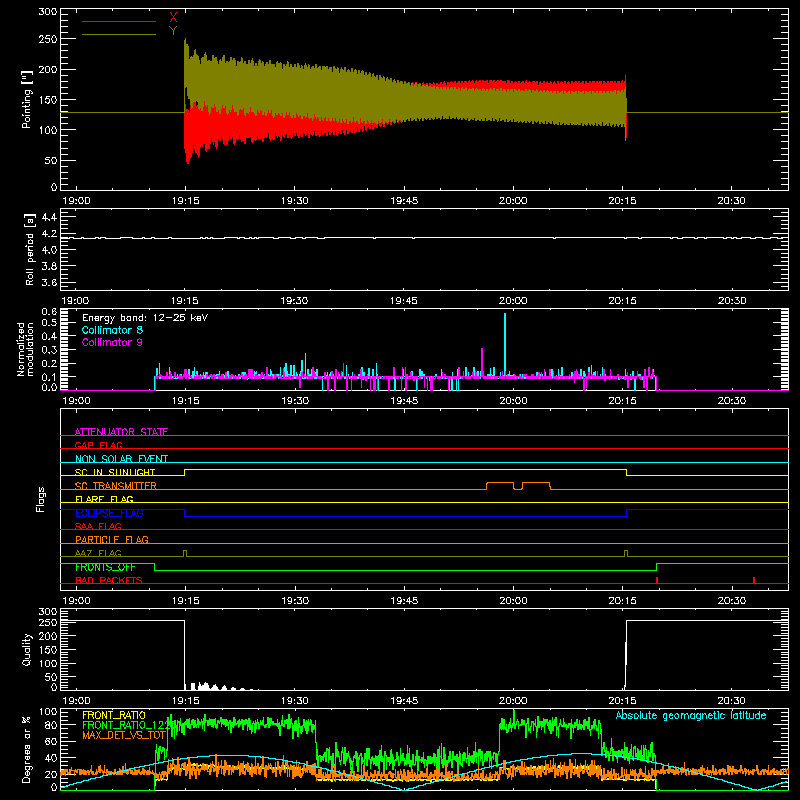Click the olive Y legend label

[173, 31]
